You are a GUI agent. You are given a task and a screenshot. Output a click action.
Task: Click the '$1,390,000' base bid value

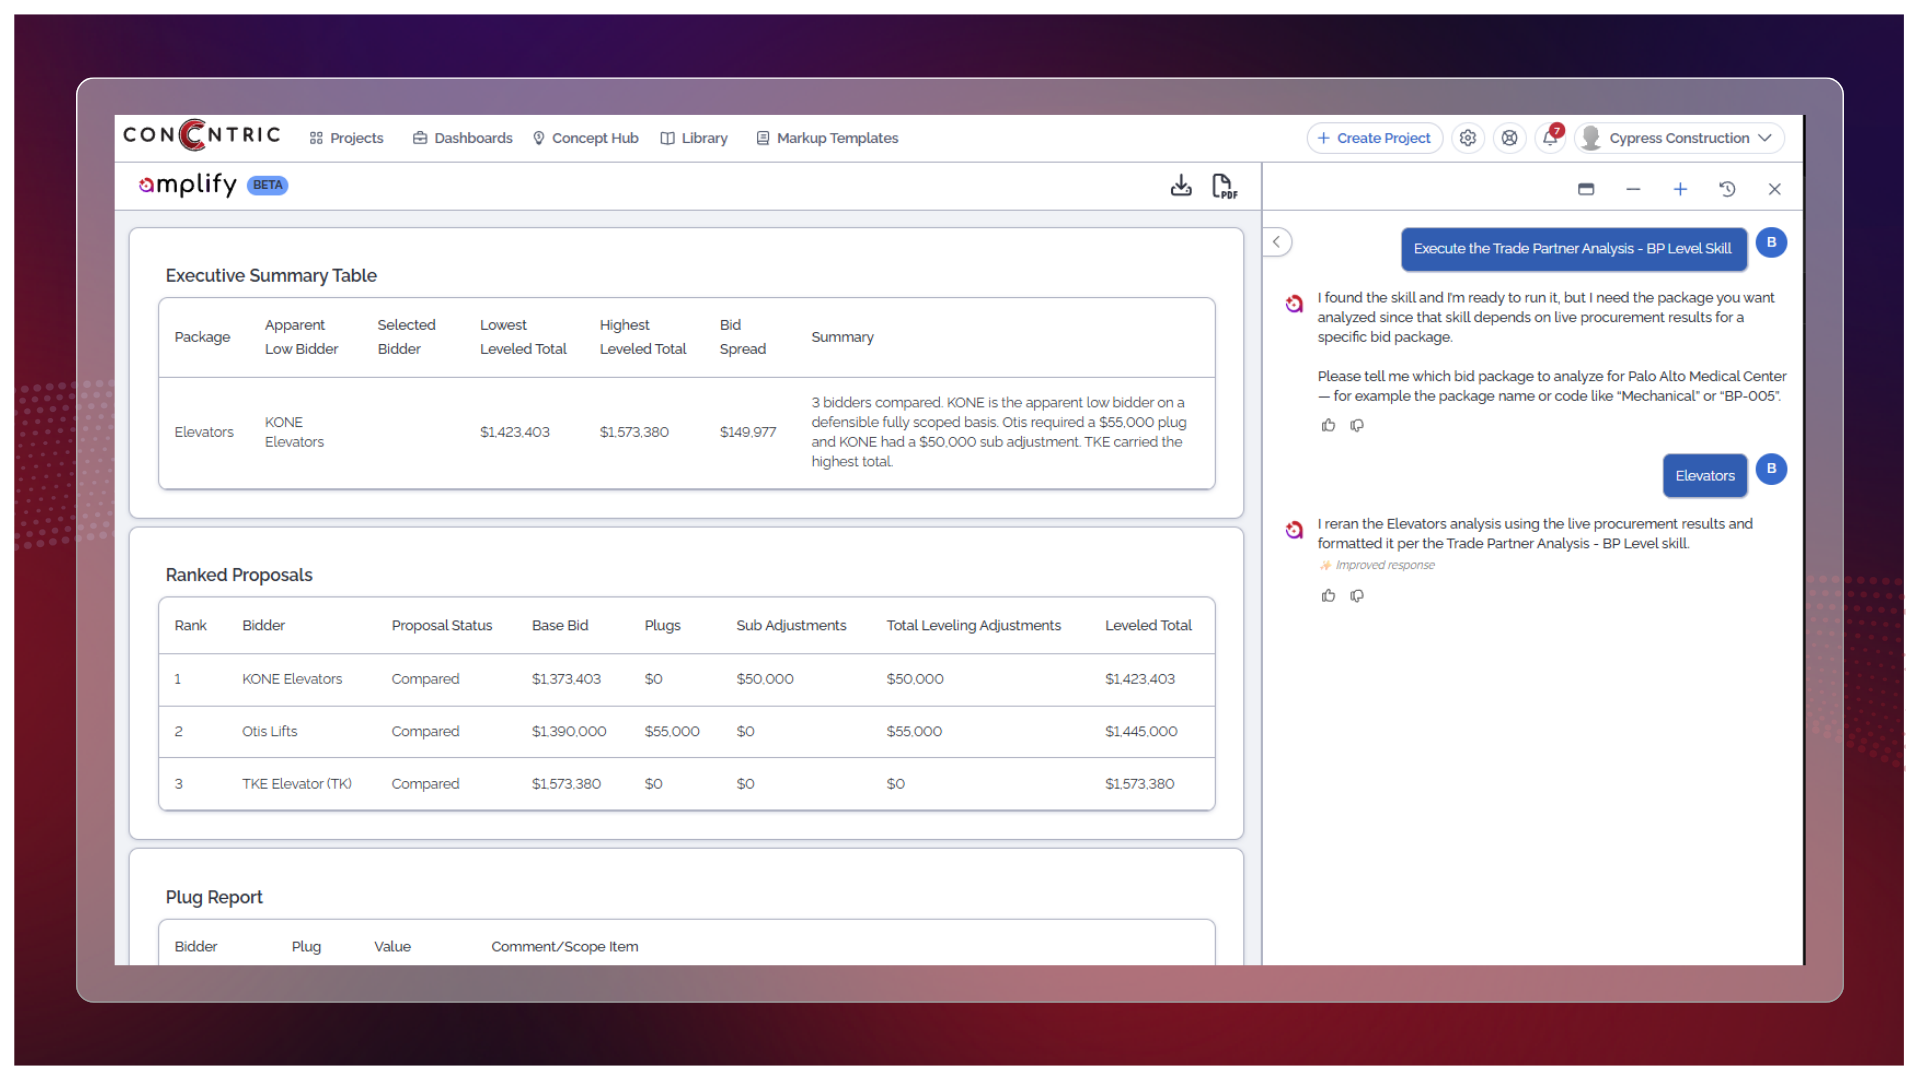[569, 732]
